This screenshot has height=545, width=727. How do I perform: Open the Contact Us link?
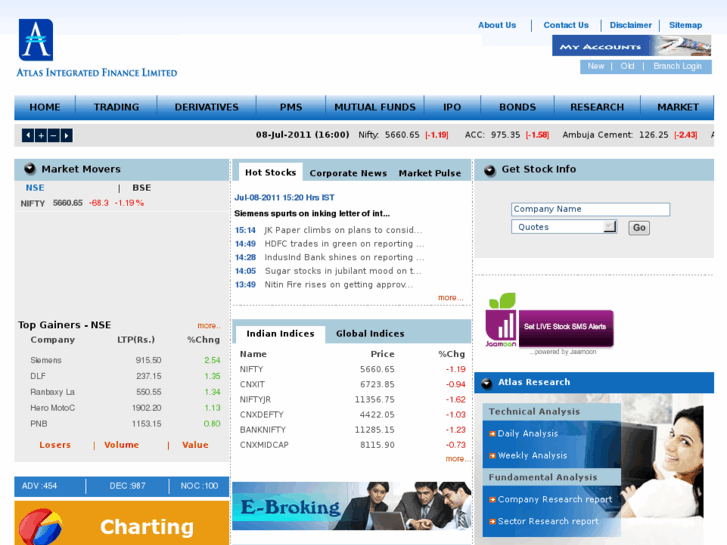coord(566,25)
